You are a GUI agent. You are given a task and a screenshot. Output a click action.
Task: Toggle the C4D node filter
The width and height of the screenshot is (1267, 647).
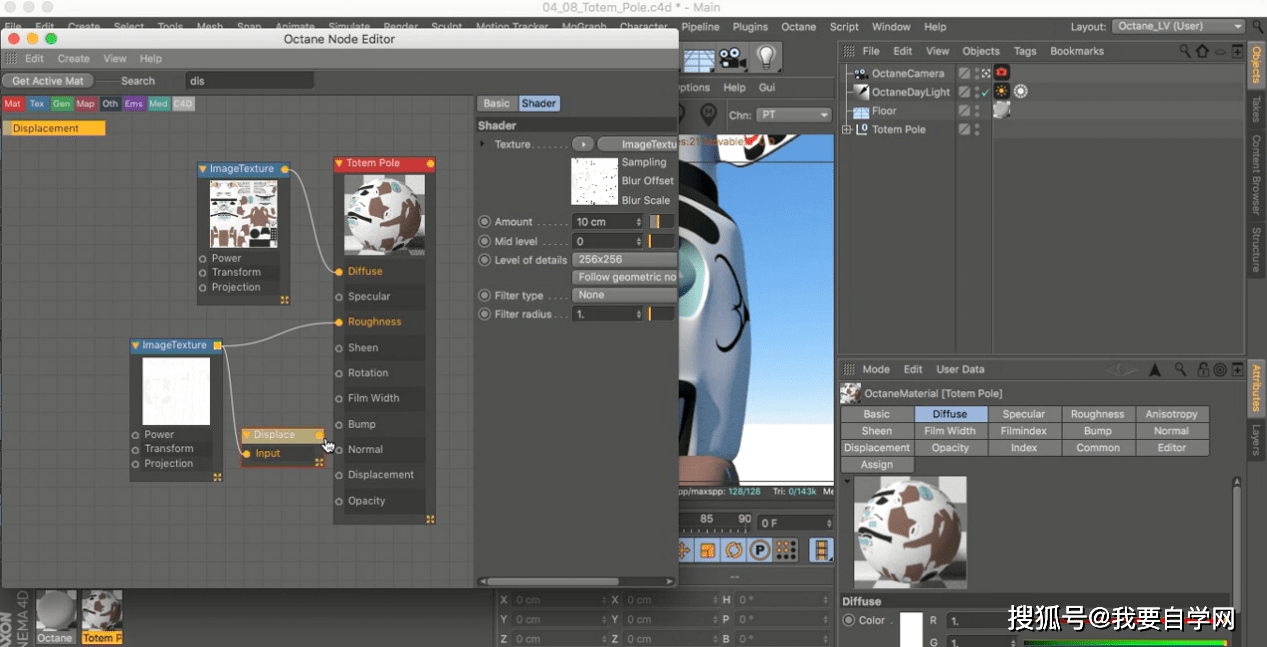point(183,104)
